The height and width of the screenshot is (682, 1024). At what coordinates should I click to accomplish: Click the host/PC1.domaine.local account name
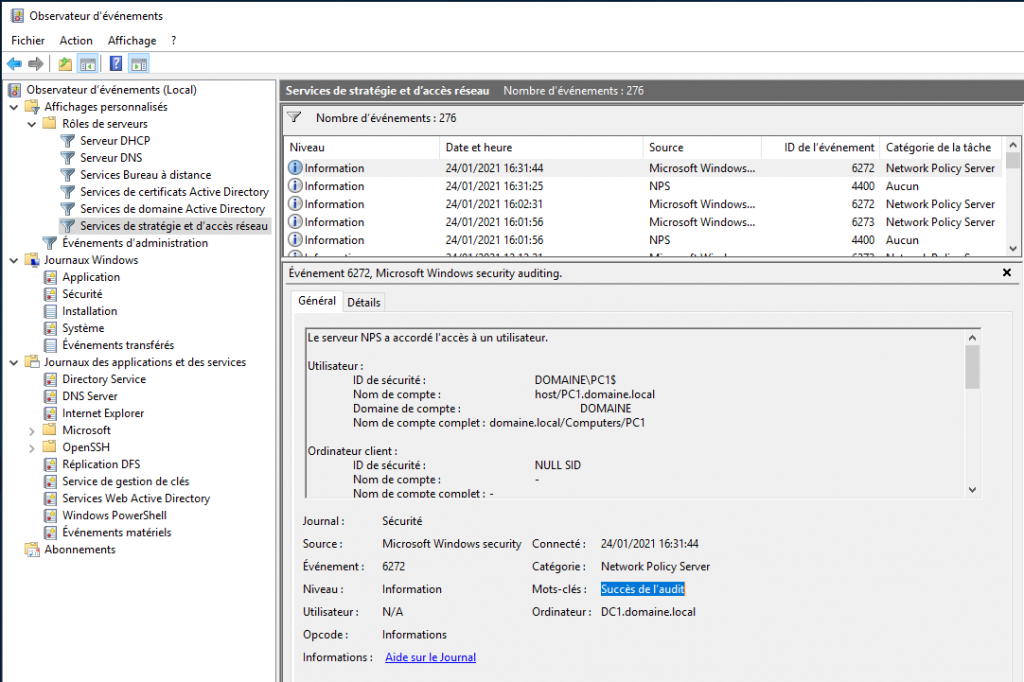[594, 394]
